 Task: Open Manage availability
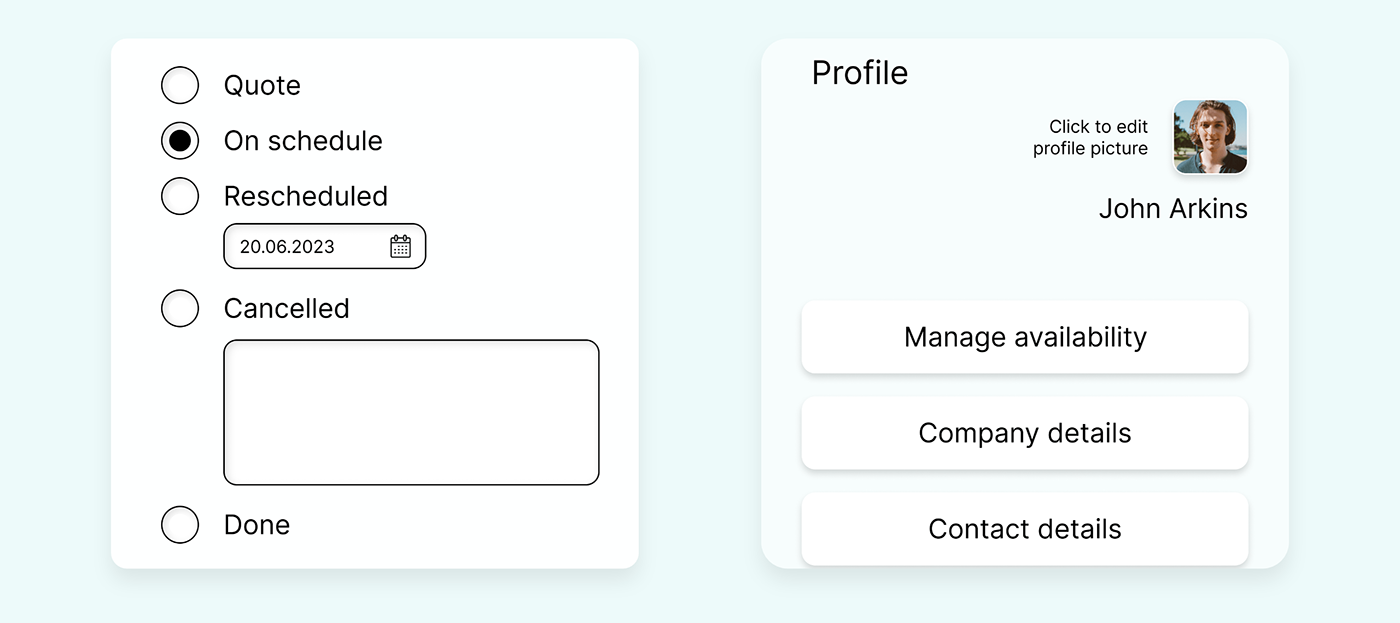1025,337
